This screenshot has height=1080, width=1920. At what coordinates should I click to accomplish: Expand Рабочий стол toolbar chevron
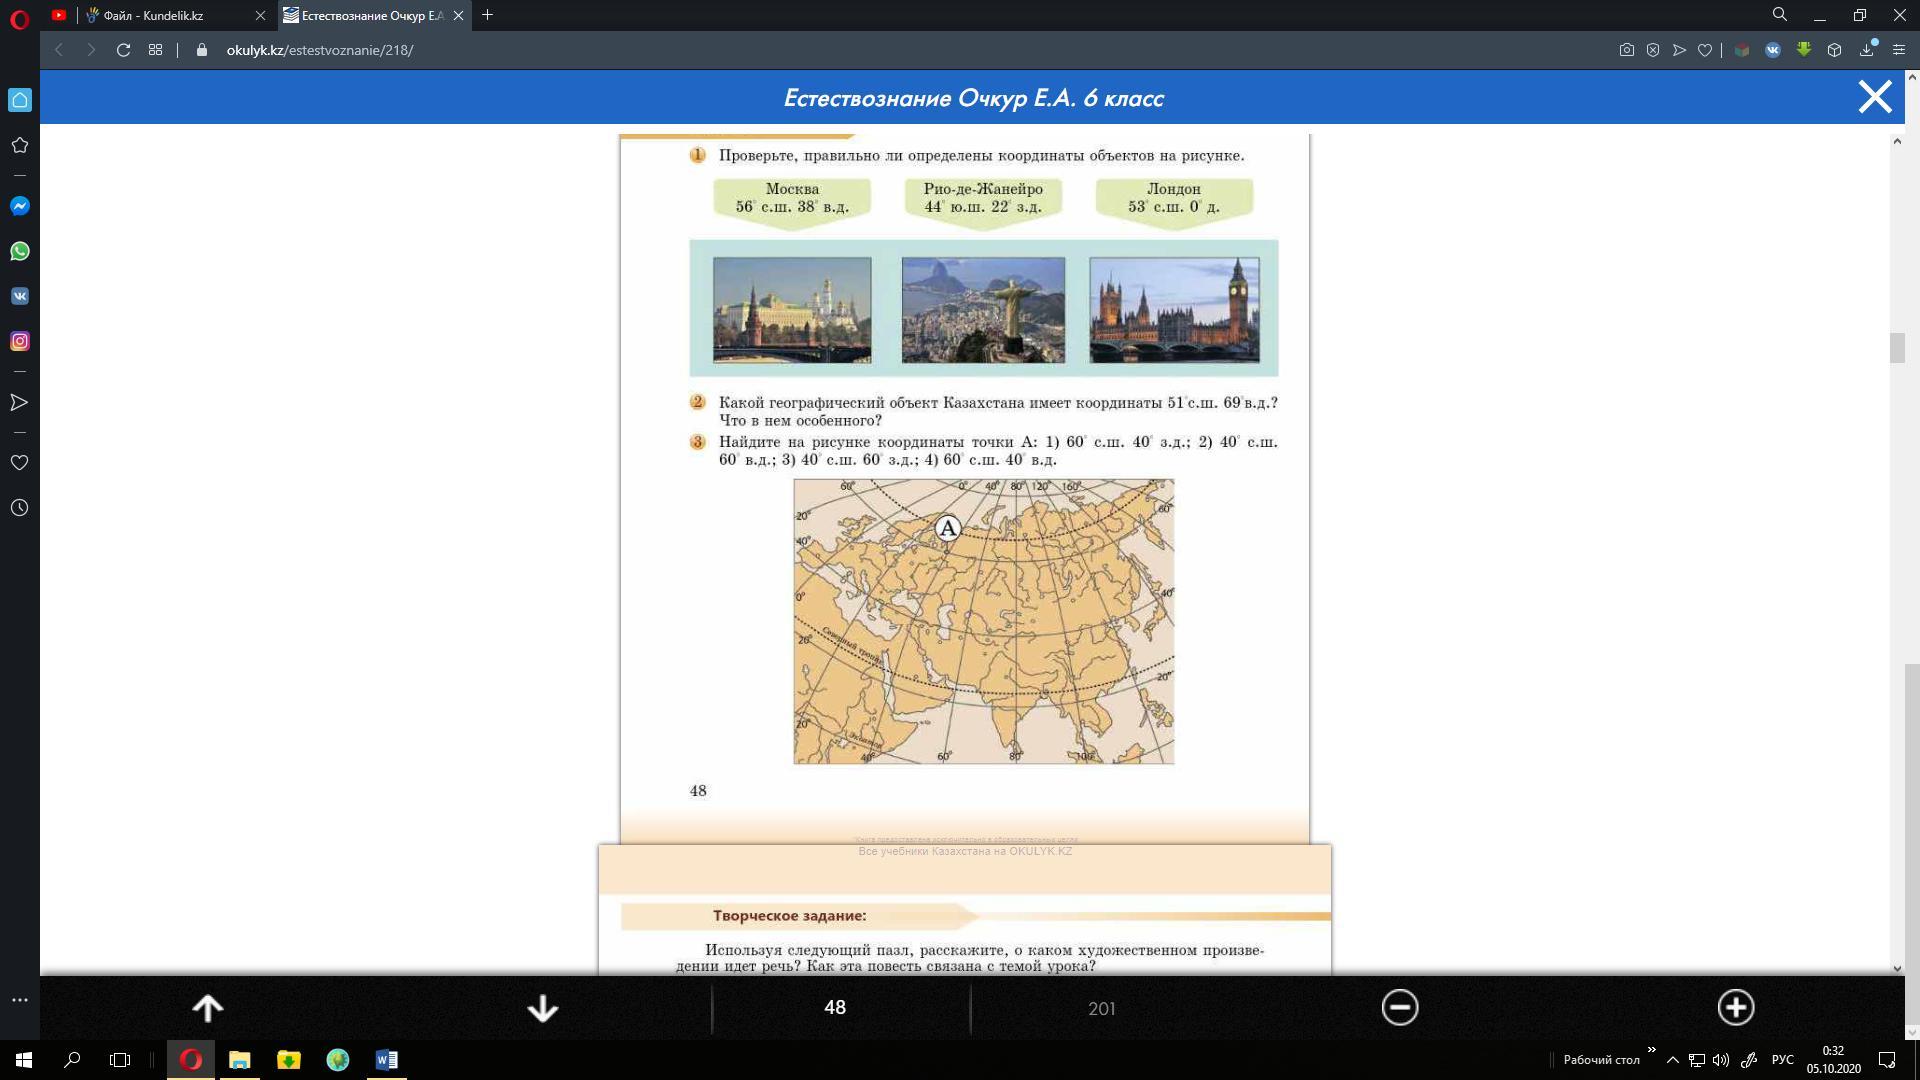(x=1652, y=1050)
